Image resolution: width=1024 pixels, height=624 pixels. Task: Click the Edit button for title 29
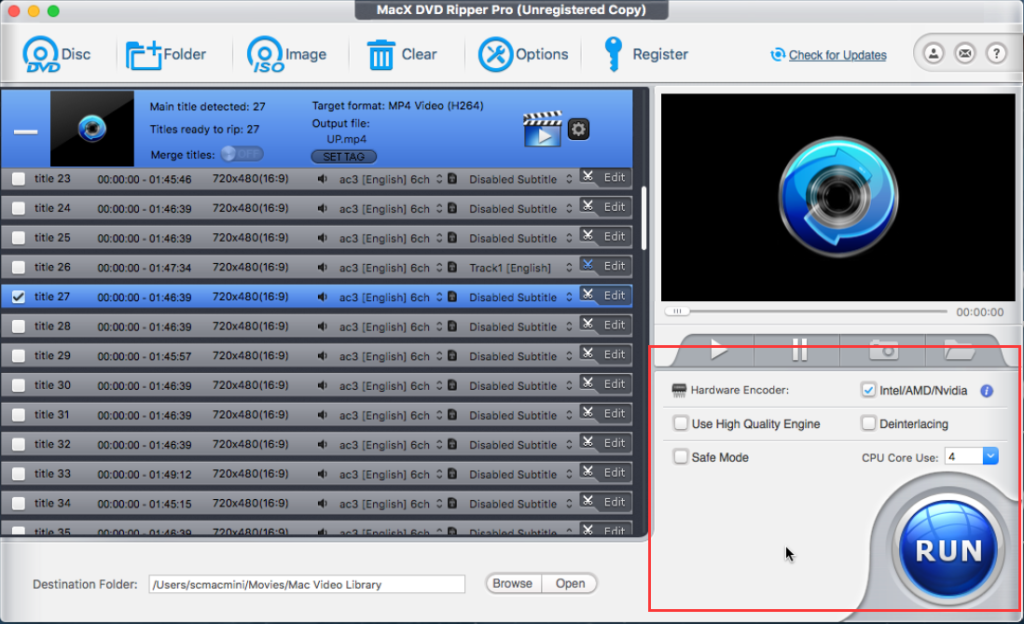[x=605, y=354]
